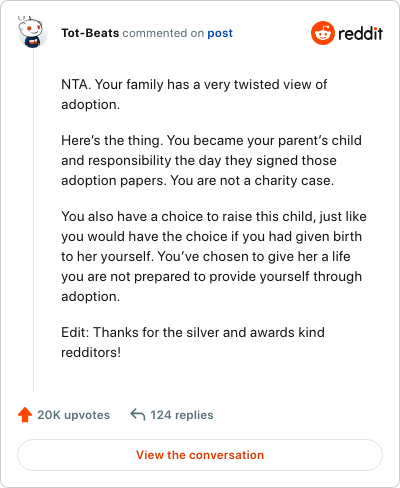Collapse the comment via the vertical thread line
400x488 pixels.
click(x=33, y=220)
